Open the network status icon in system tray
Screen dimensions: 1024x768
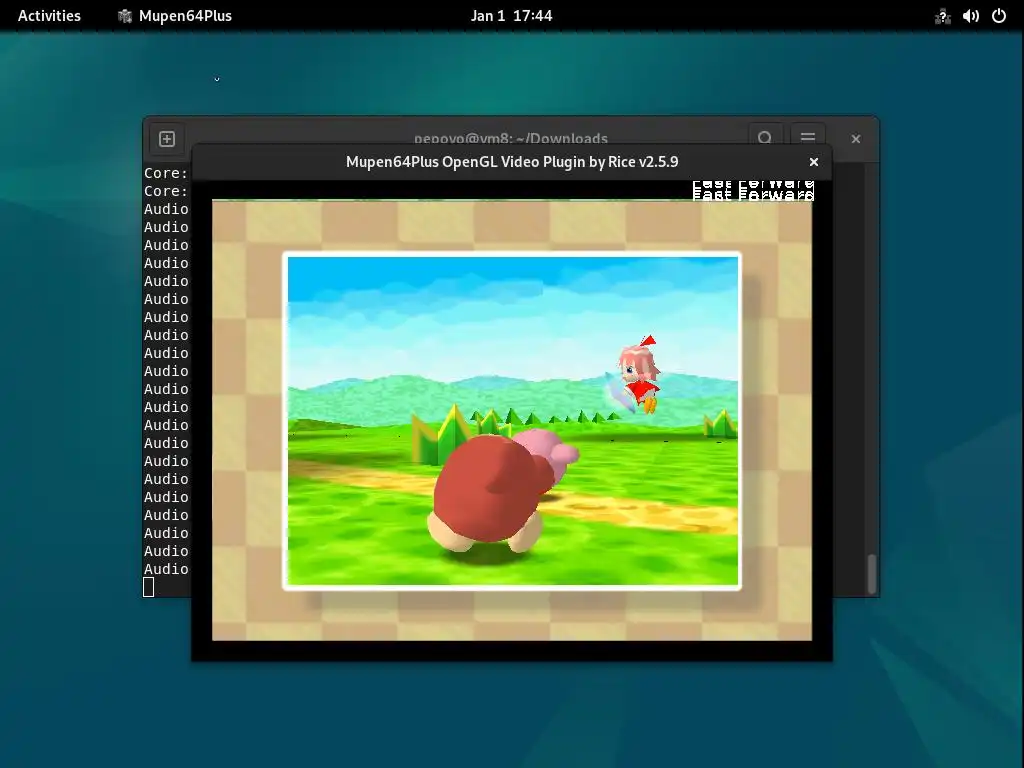[942, 16]
